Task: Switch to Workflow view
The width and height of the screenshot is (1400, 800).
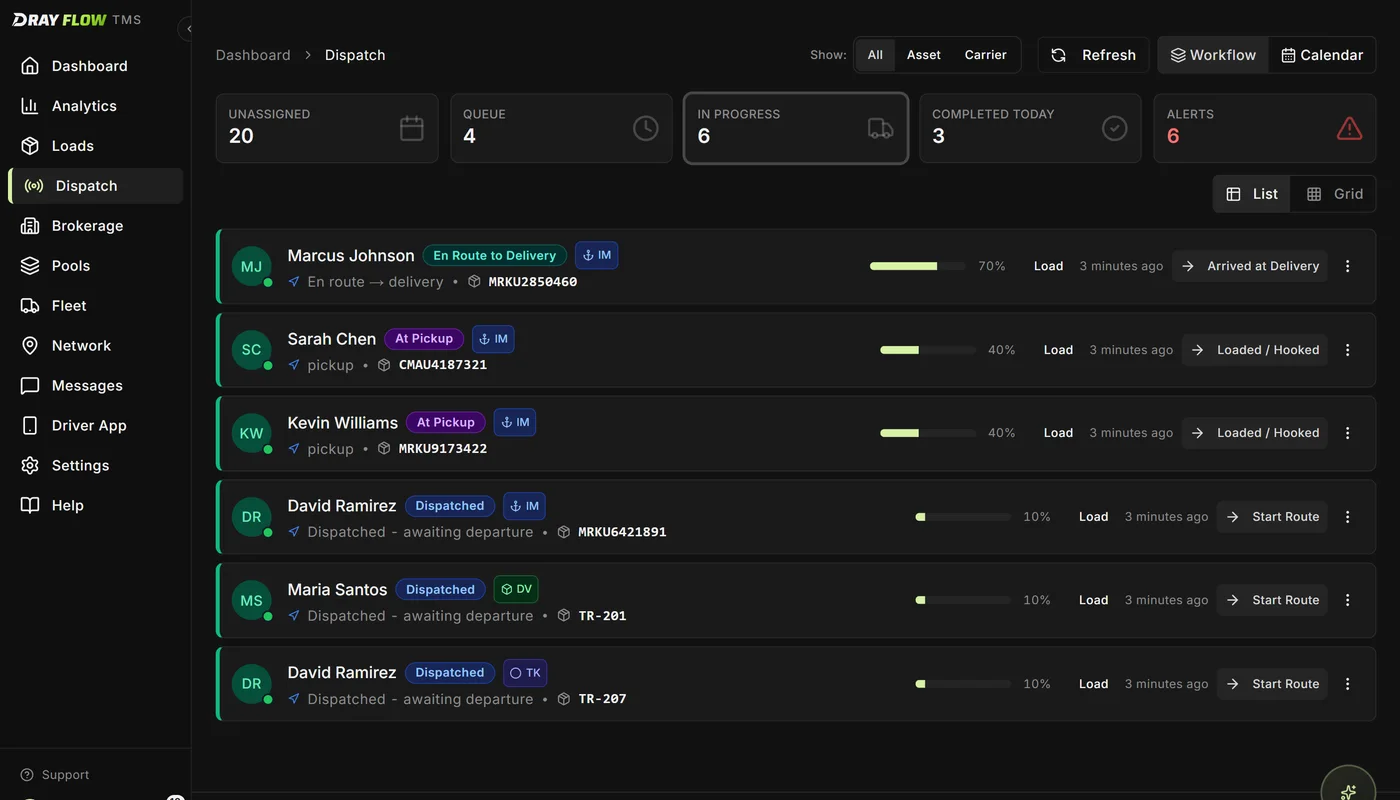Action: coord(1213,55)
